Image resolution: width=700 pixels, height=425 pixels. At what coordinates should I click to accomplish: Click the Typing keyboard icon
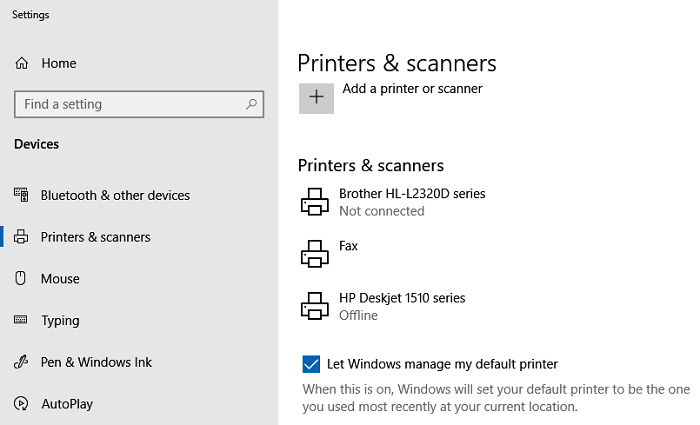pos(21,321)
